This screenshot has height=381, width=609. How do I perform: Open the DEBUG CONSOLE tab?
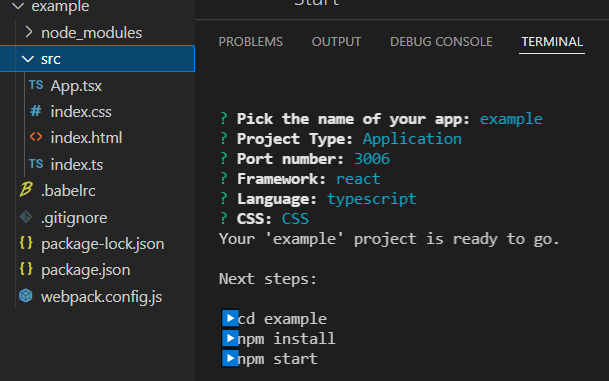tap(441, 42)
